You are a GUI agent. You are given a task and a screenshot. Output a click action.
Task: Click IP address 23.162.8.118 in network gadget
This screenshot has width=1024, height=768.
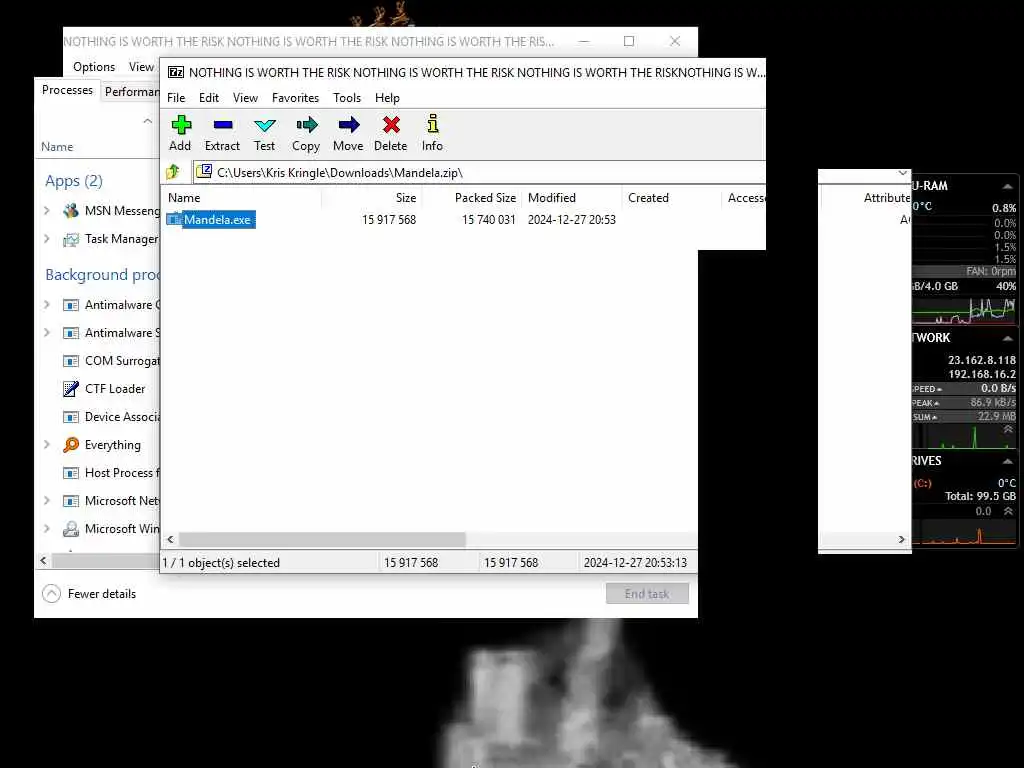(982, 360)
